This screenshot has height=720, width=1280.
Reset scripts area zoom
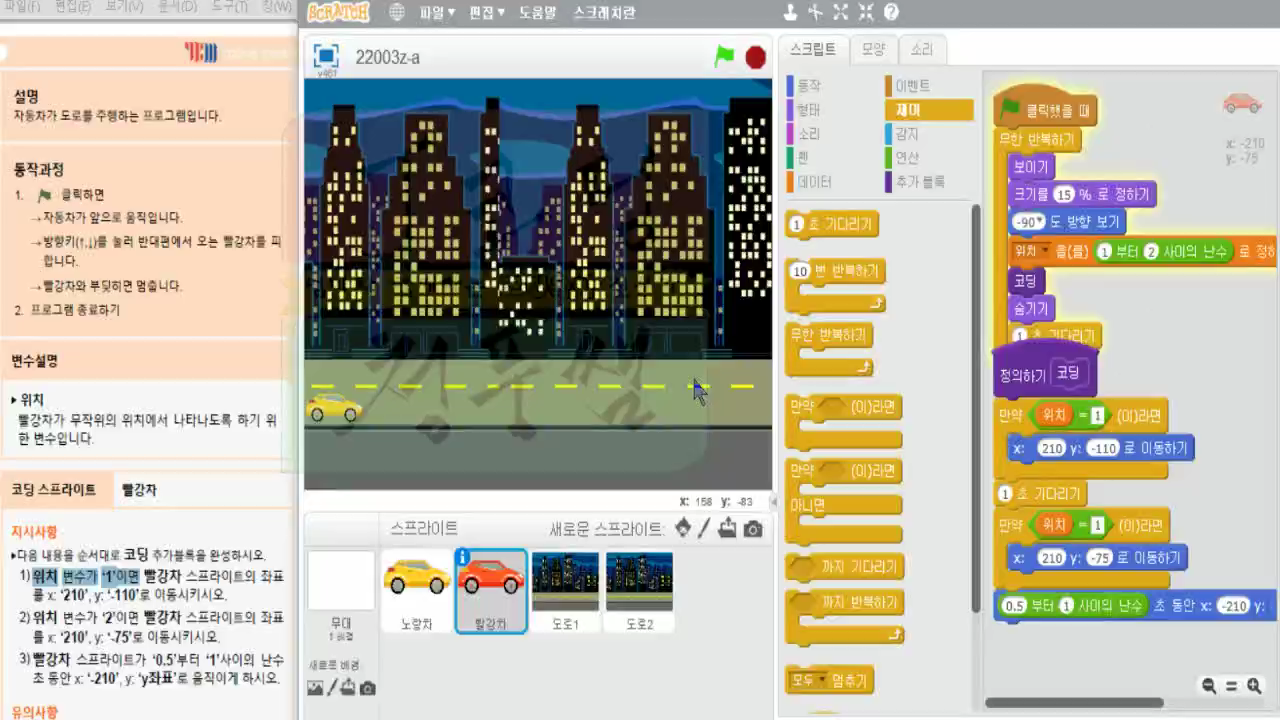(x=1231, y=686)
